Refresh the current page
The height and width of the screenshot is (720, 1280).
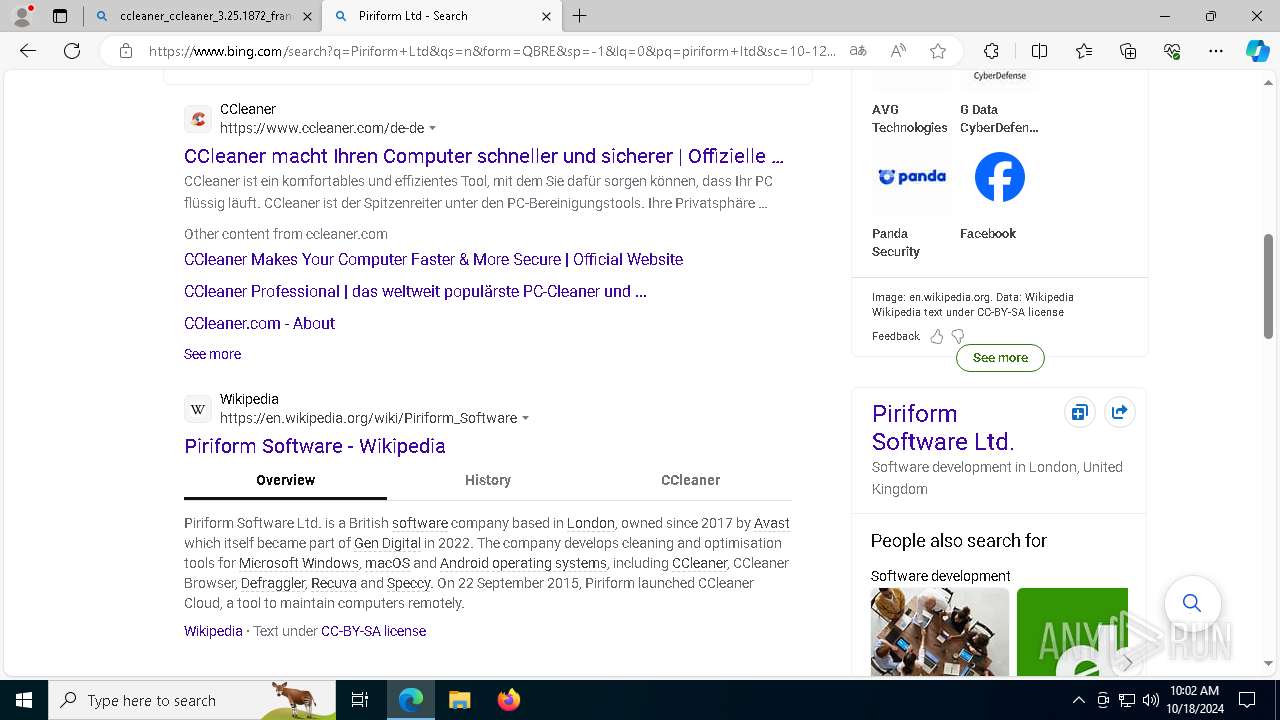72,51
